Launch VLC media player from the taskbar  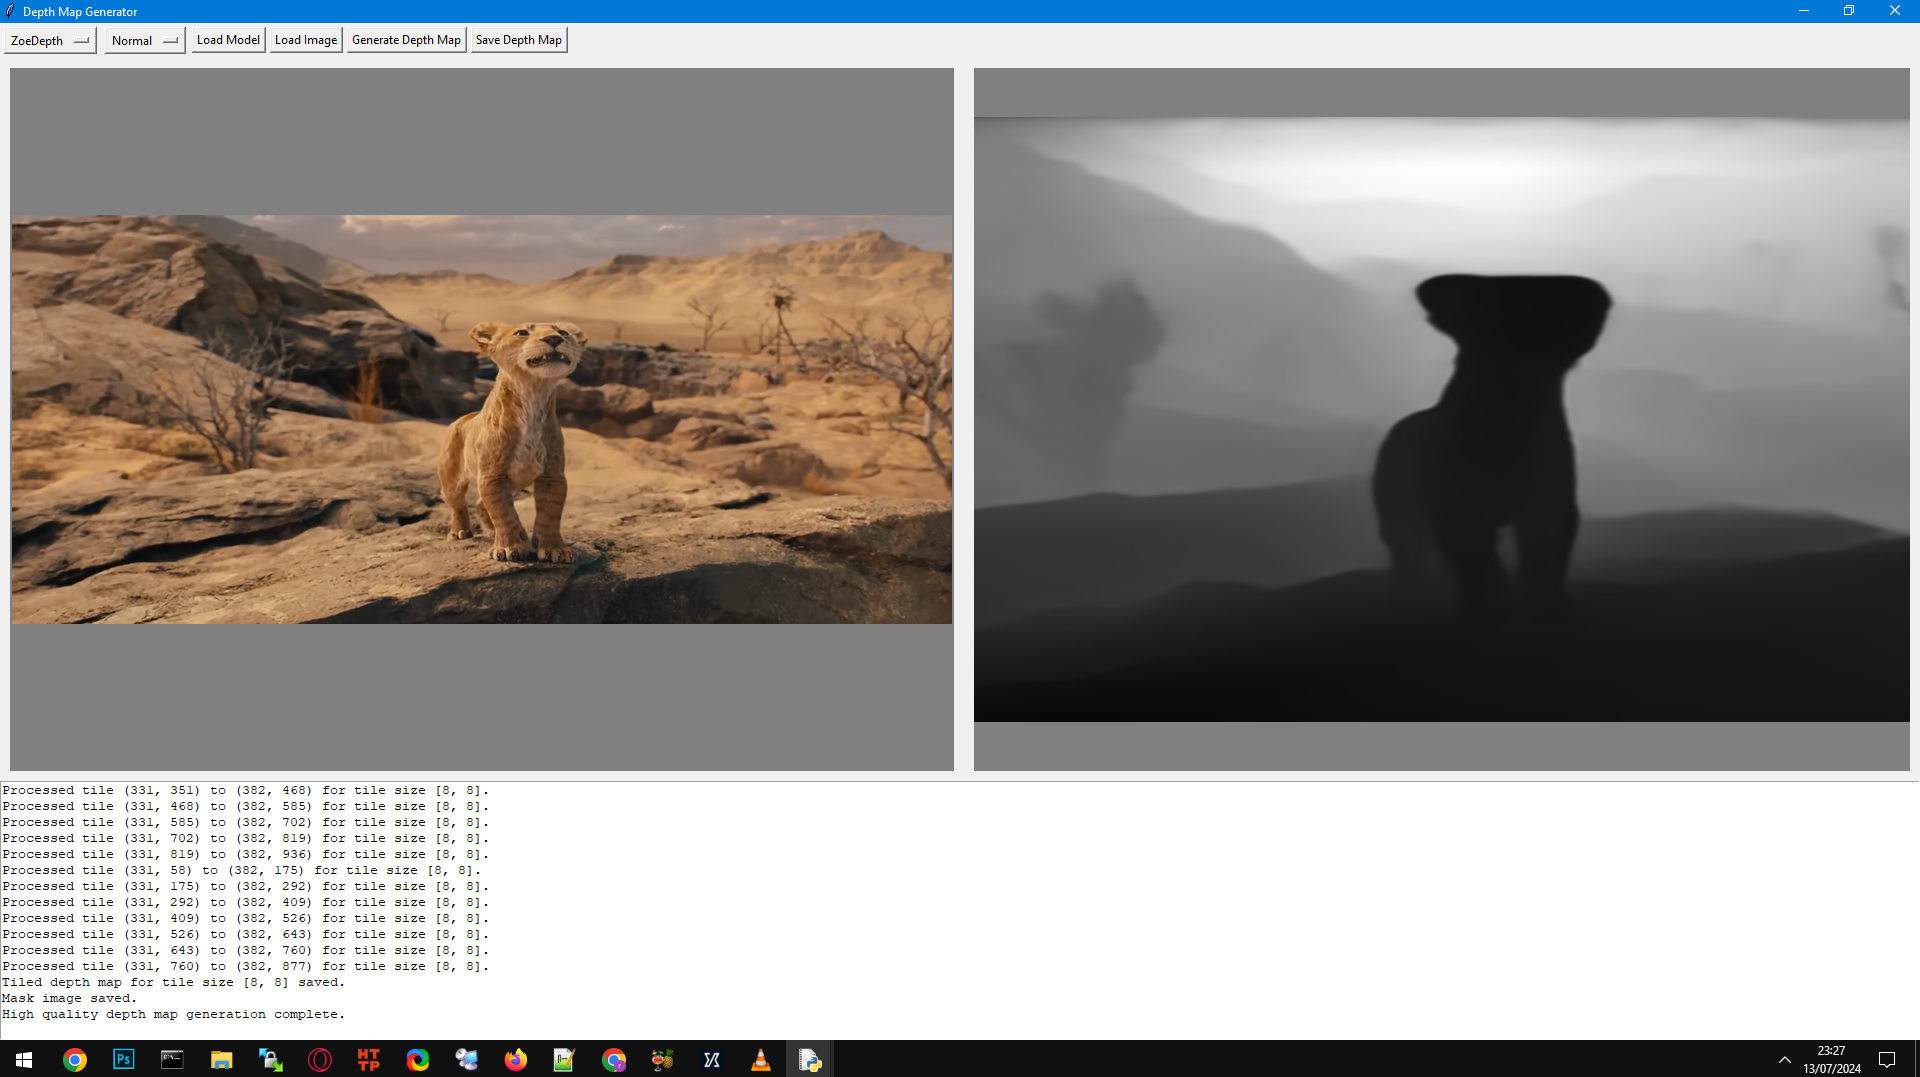click(x=760, y=1059)
